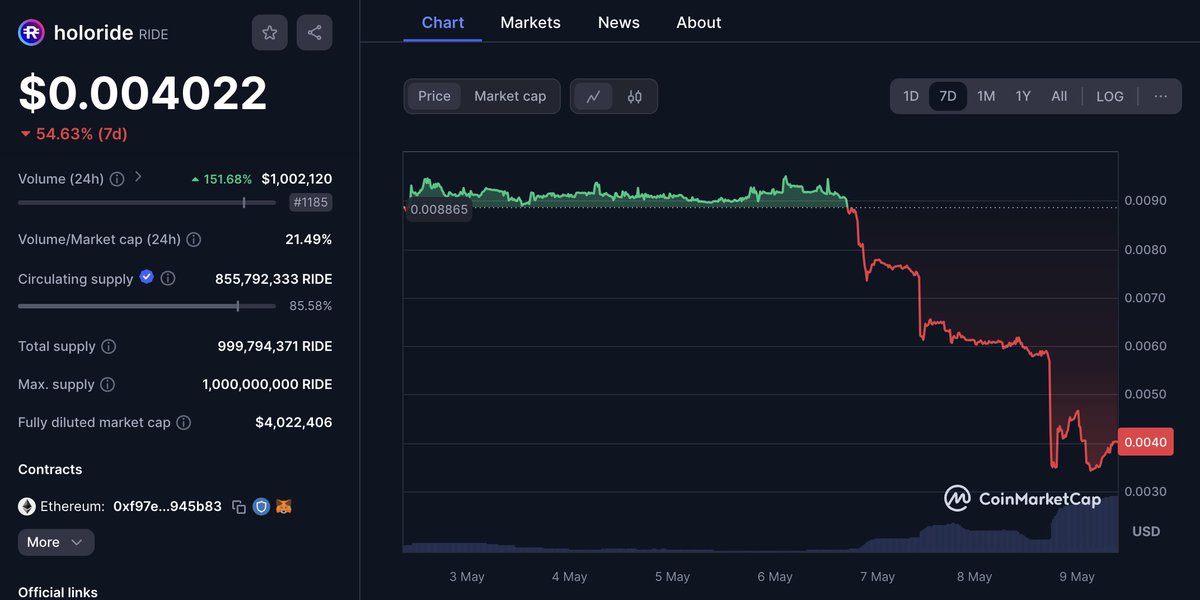The width and height of the screenshot is (1200, 600).
Task: Switch to candlestick chart icon
Action: tap(635, 96)
